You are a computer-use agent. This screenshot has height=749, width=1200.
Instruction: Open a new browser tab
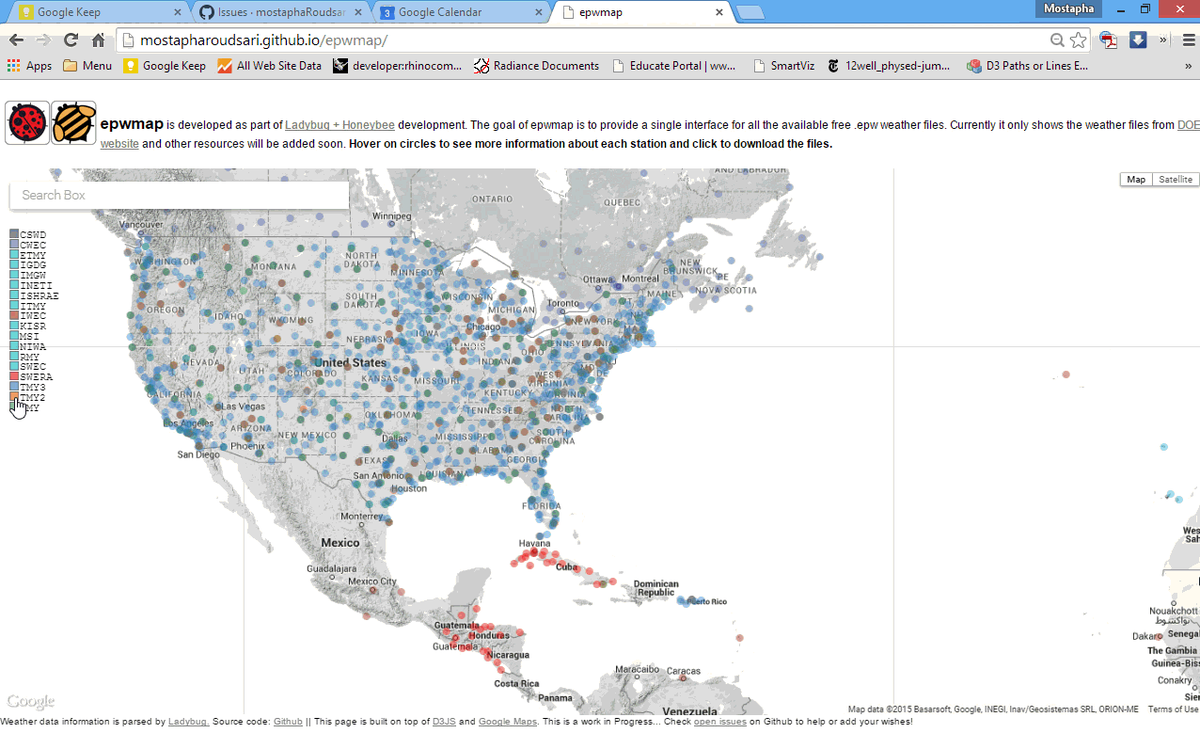pos(750,13)
